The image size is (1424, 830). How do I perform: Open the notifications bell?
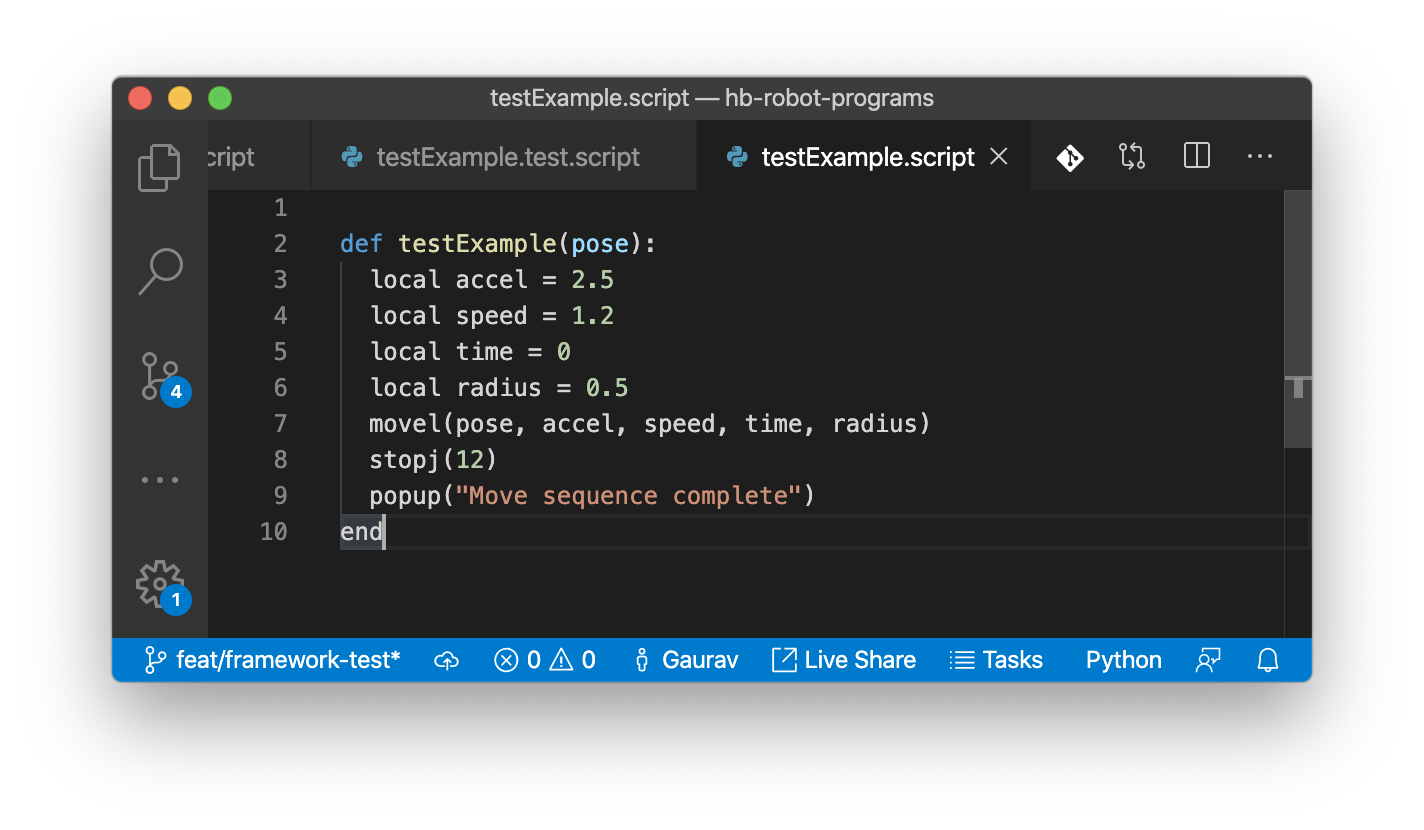point(1268,660)
